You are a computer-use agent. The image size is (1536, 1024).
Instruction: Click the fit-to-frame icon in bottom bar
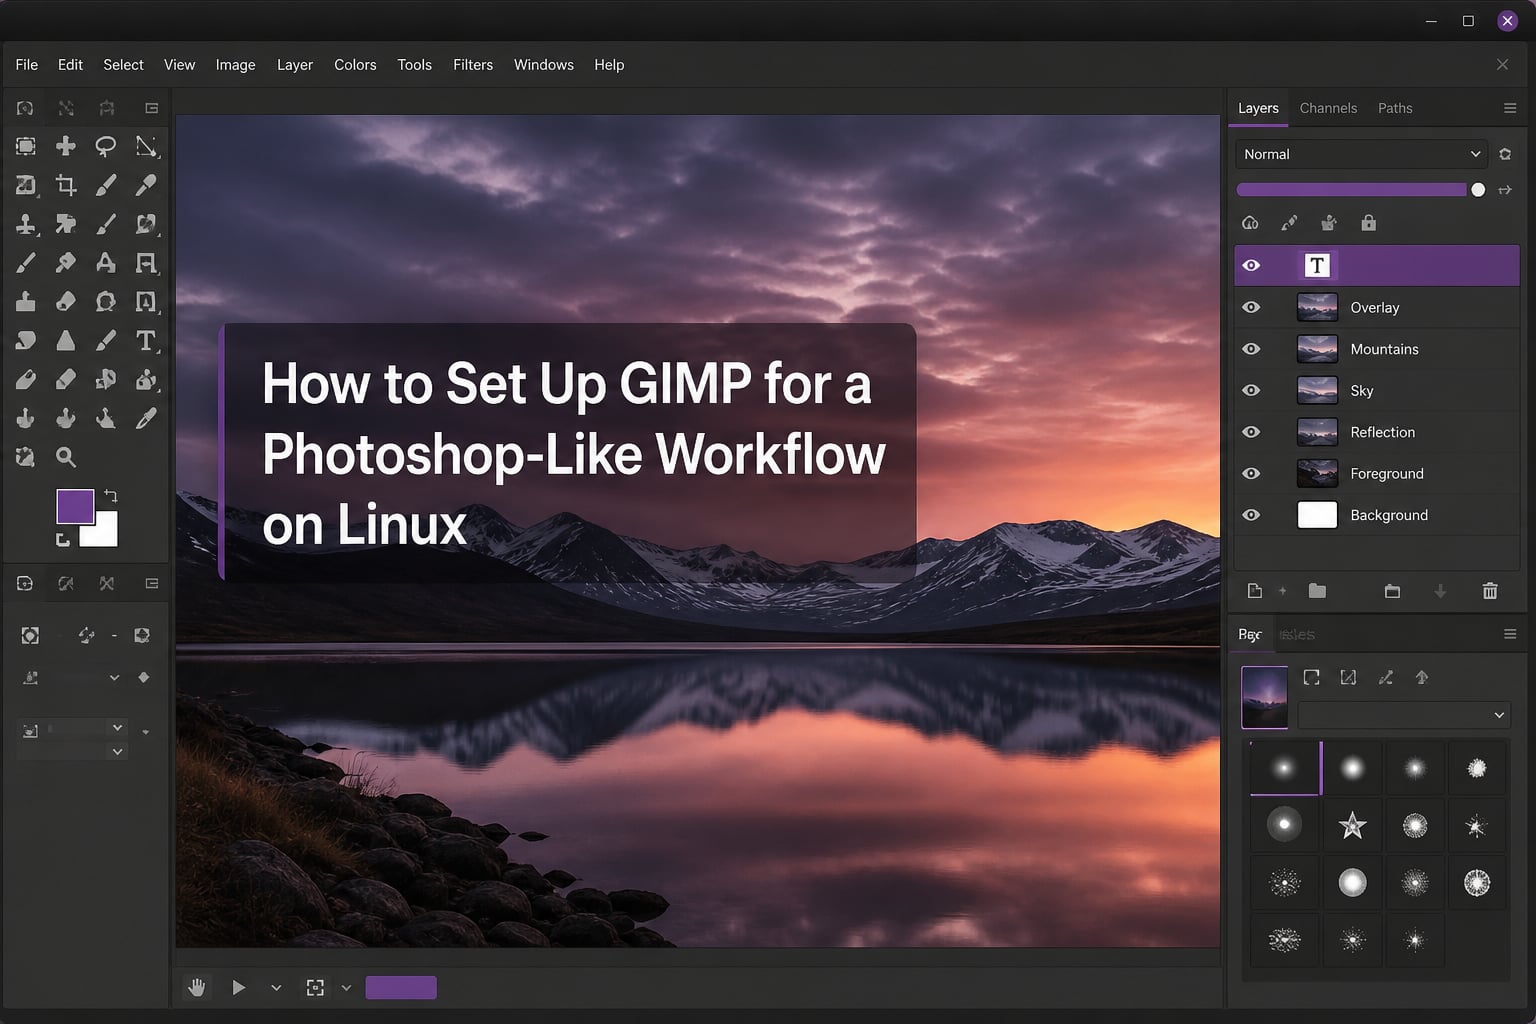coord(315,988)
